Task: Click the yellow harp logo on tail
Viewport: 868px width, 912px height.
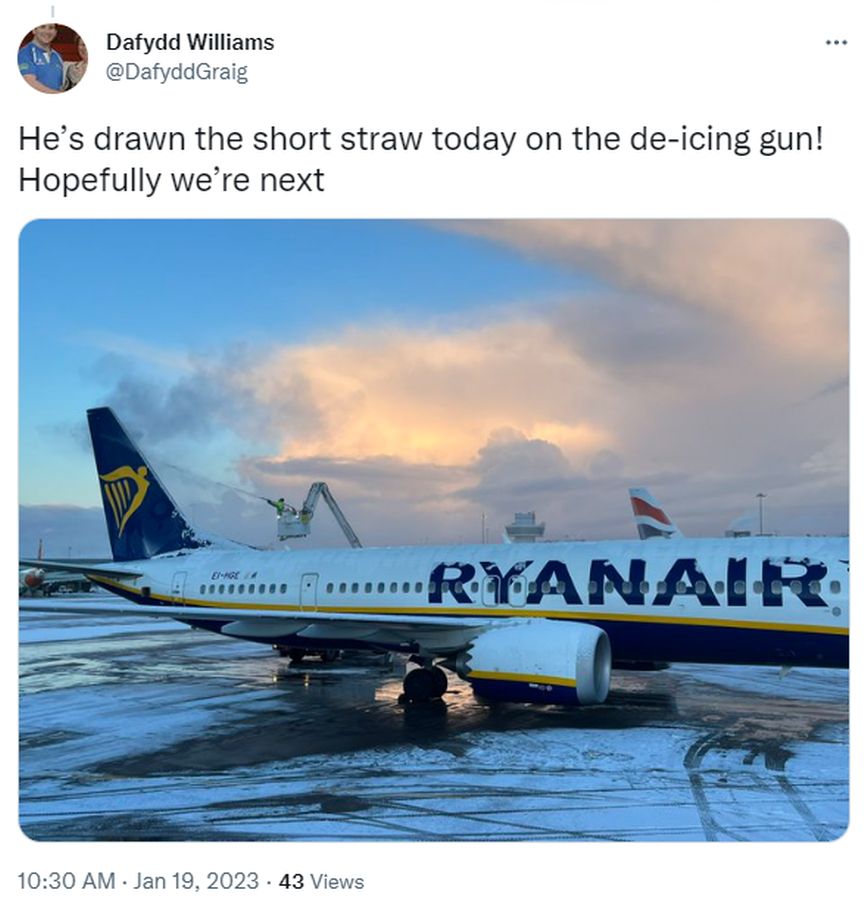Action: (124, 496)
